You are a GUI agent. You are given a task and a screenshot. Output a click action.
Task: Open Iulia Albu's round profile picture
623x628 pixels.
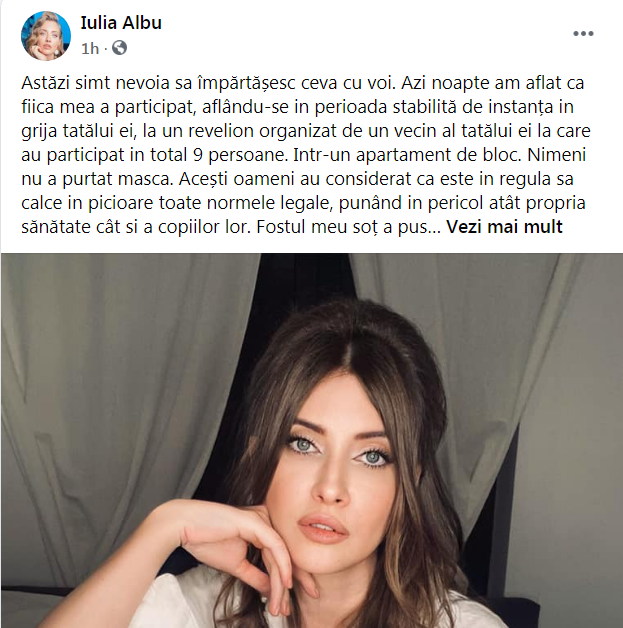coord(46,36)
